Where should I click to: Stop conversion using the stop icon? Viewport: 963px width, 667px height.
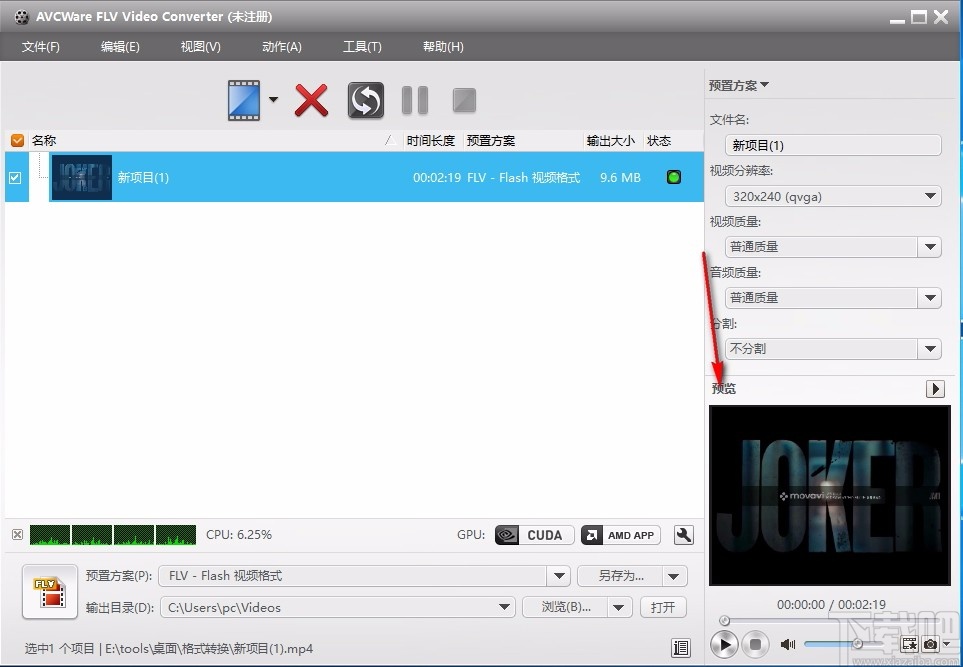[463, 100]
